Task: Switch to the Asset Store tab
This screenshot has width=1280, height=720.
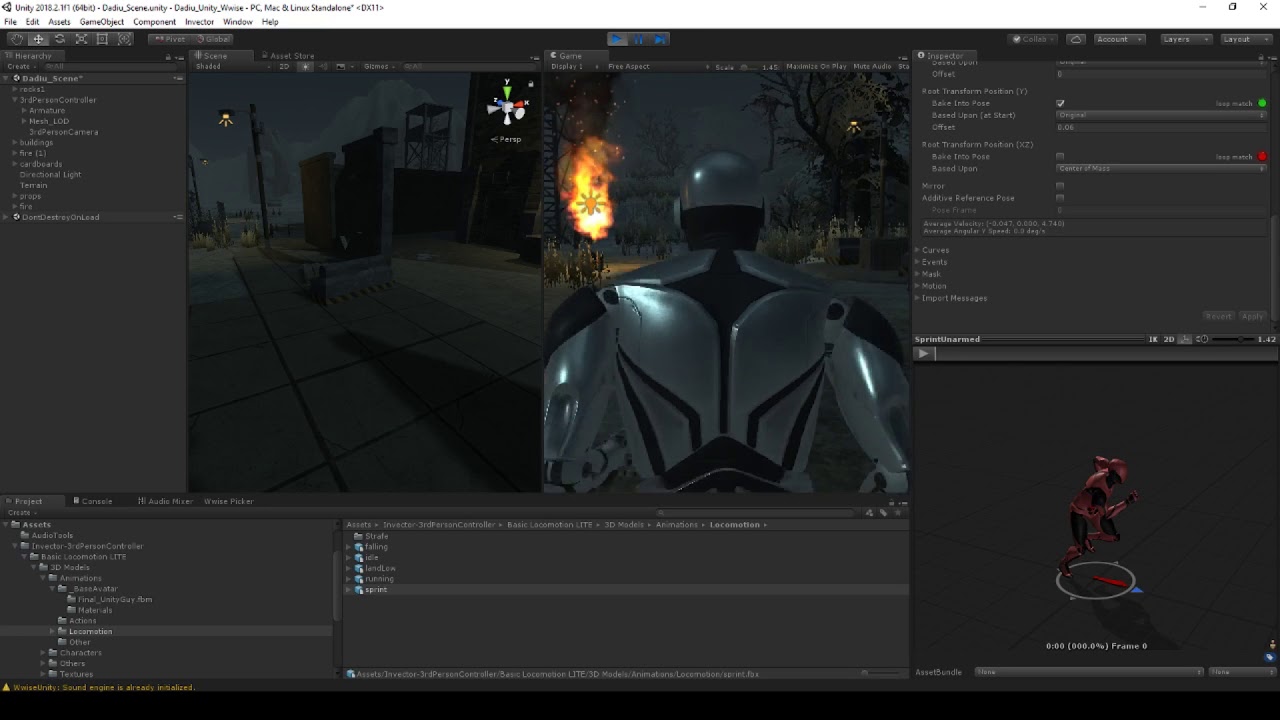Action: (x=287, y=56)
